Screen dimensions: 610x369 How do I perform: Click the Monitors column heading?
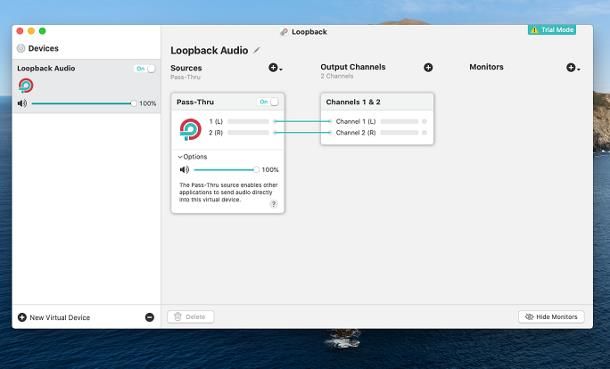[x=486, y=67]
